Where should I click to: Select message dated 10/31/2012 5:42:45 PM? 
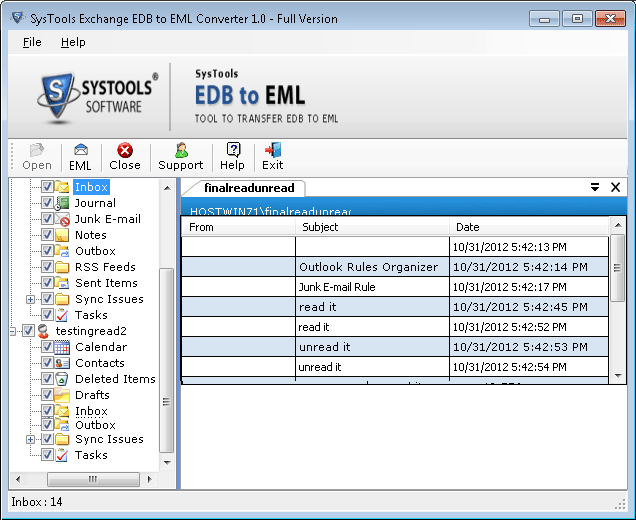[395, 307]
